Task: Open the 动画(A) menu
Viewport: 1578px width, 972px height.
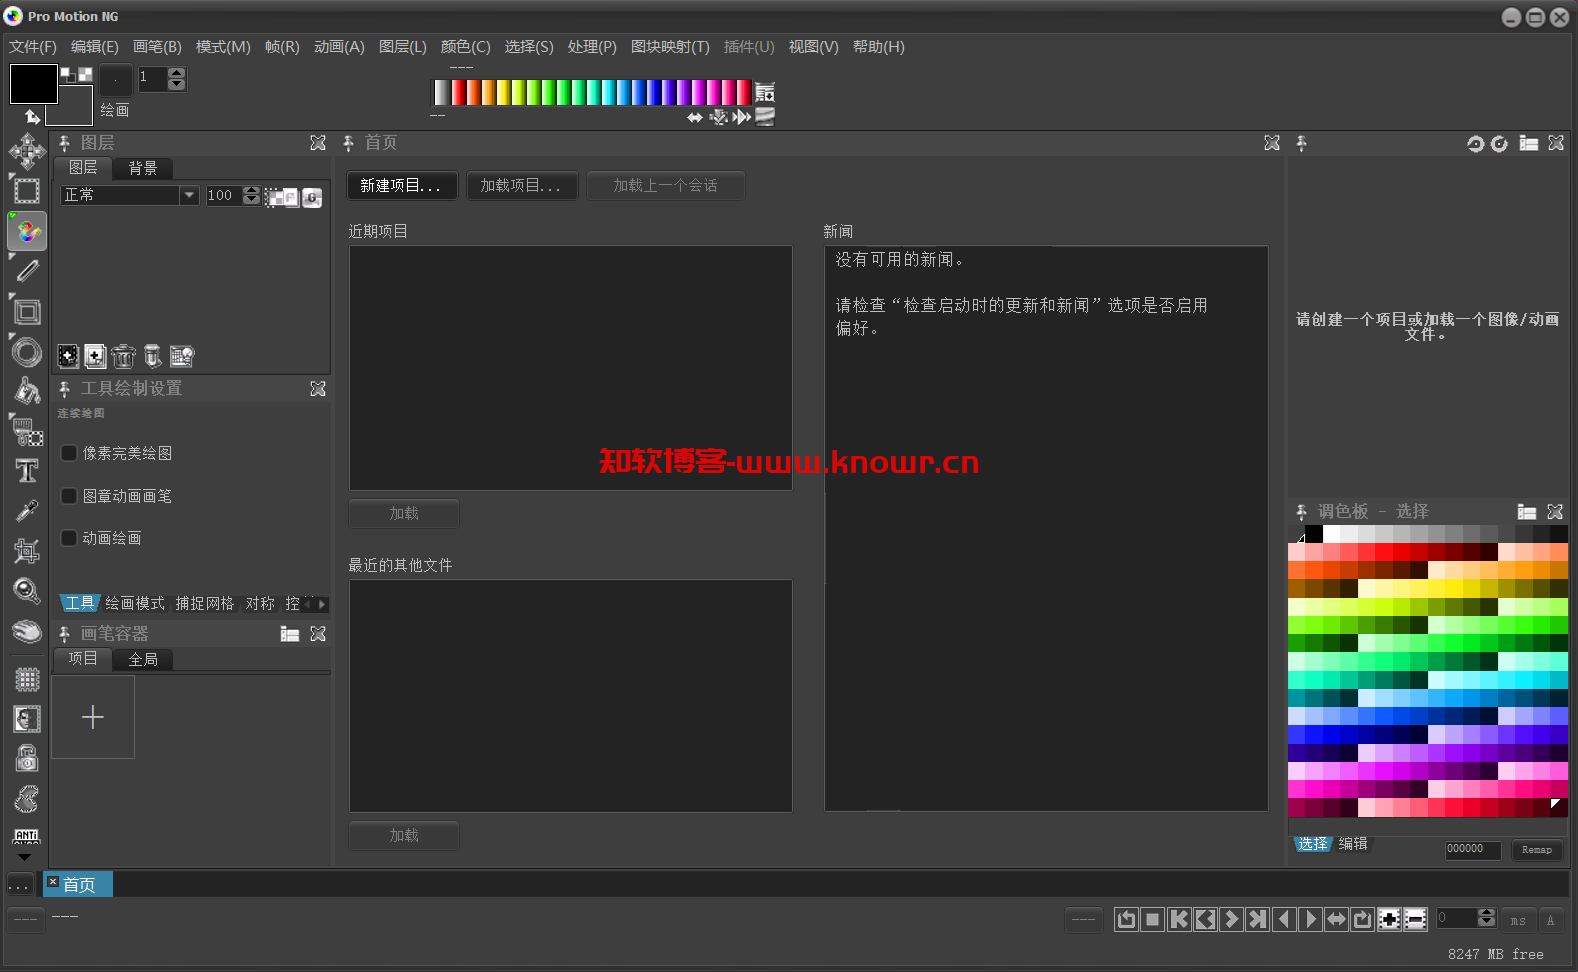Action: 339,47
